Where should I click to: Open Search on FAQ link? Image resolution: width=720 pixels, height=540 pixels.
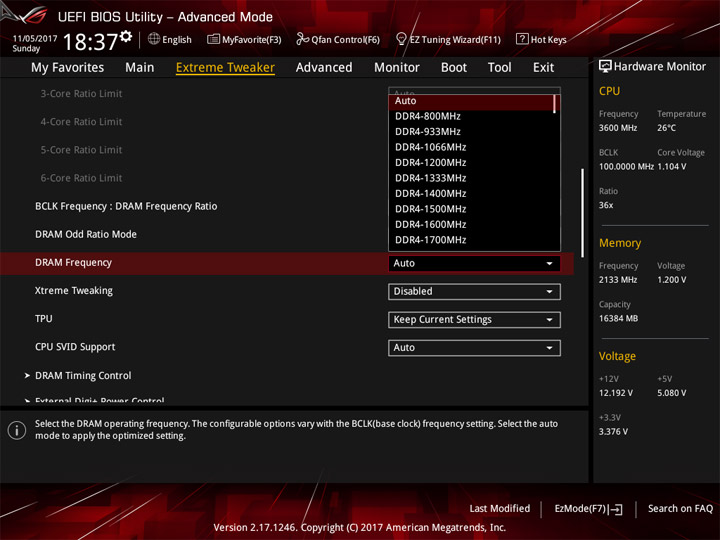[680, 509]
